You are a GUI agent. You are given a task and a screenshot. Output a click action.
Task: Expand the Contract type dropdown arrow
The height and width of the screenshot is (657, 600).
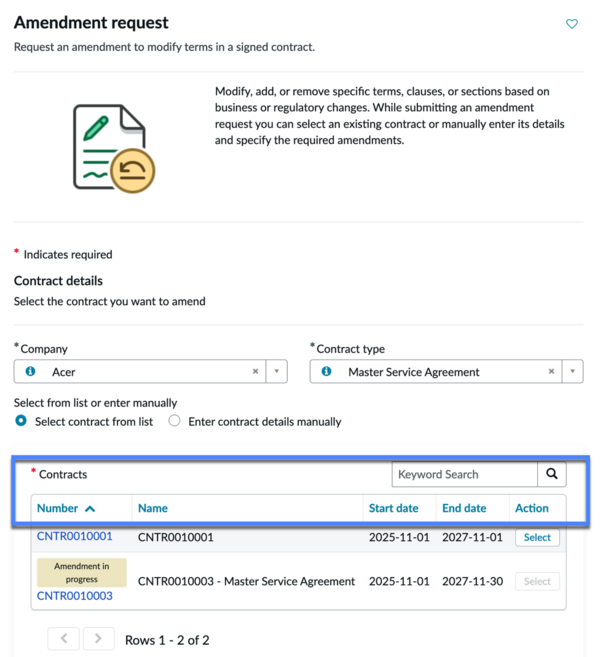tap(572, 371)
